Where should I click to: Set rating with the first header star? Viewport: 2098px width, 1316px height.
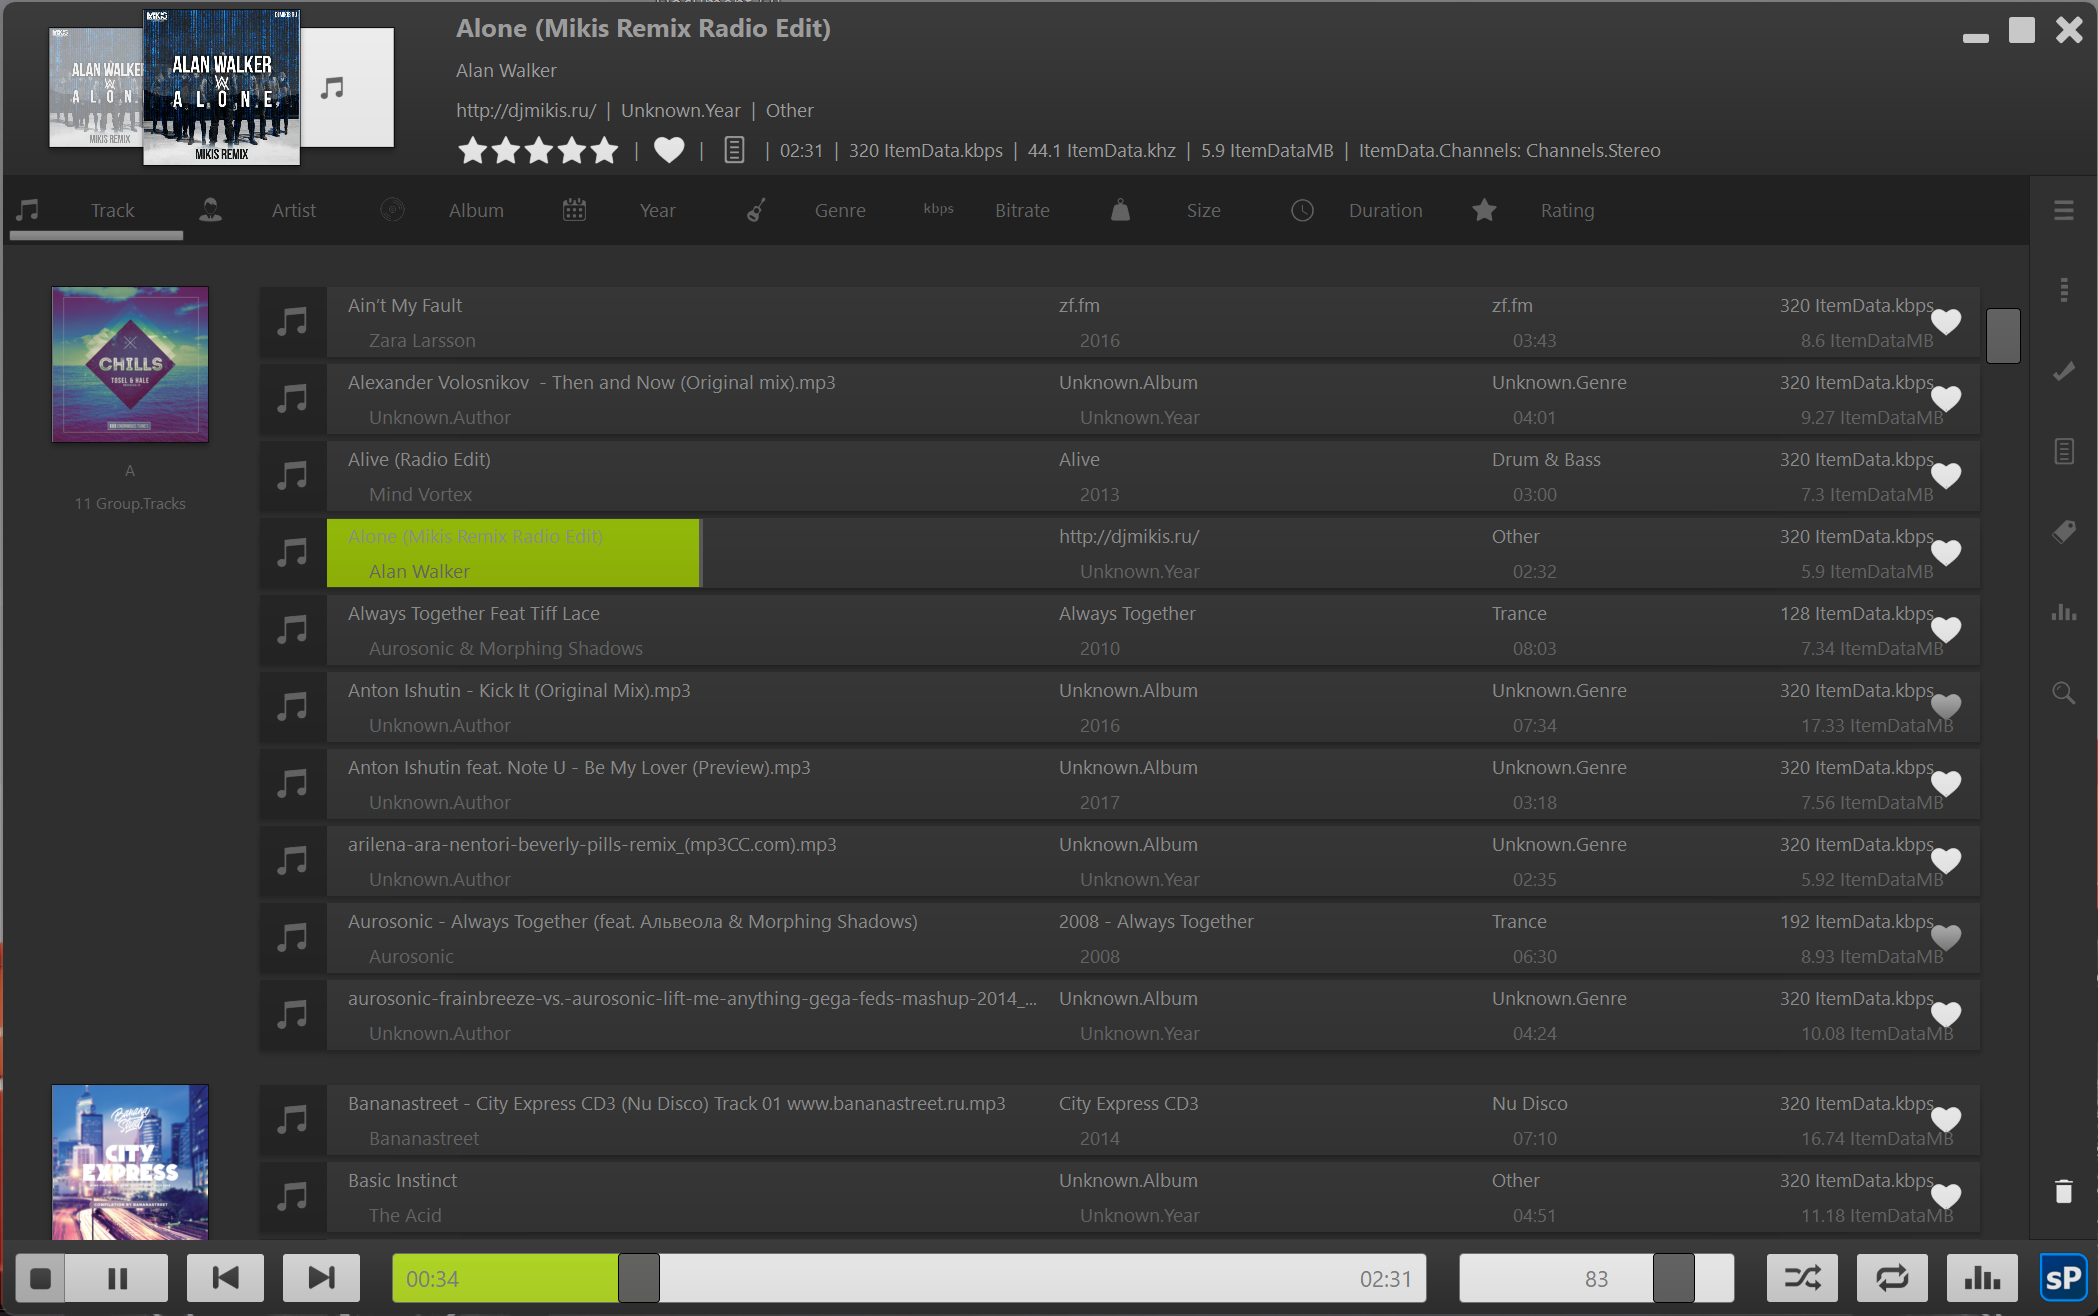472,150
